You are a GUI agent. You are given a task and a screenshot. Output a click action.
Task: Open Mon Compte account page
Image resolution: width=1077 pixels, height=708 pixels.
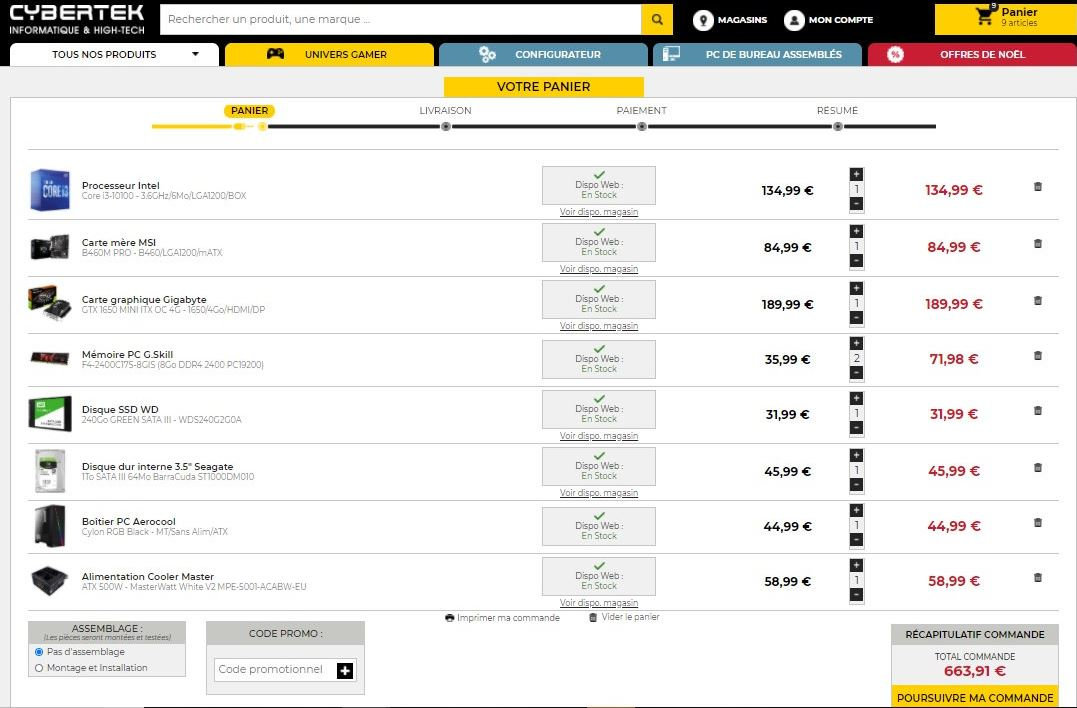pos(828,20)
